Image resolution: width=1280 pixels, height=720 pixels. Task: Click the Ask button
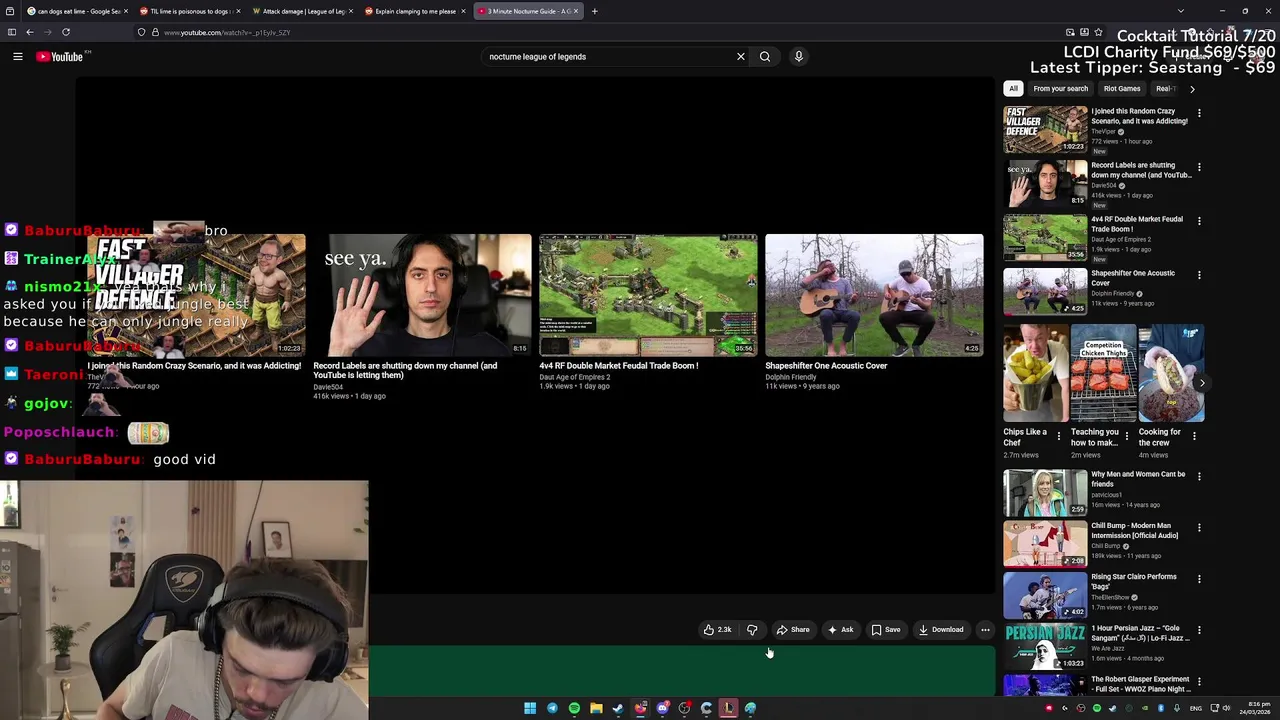pyautogui.click(x=840, y=630)
